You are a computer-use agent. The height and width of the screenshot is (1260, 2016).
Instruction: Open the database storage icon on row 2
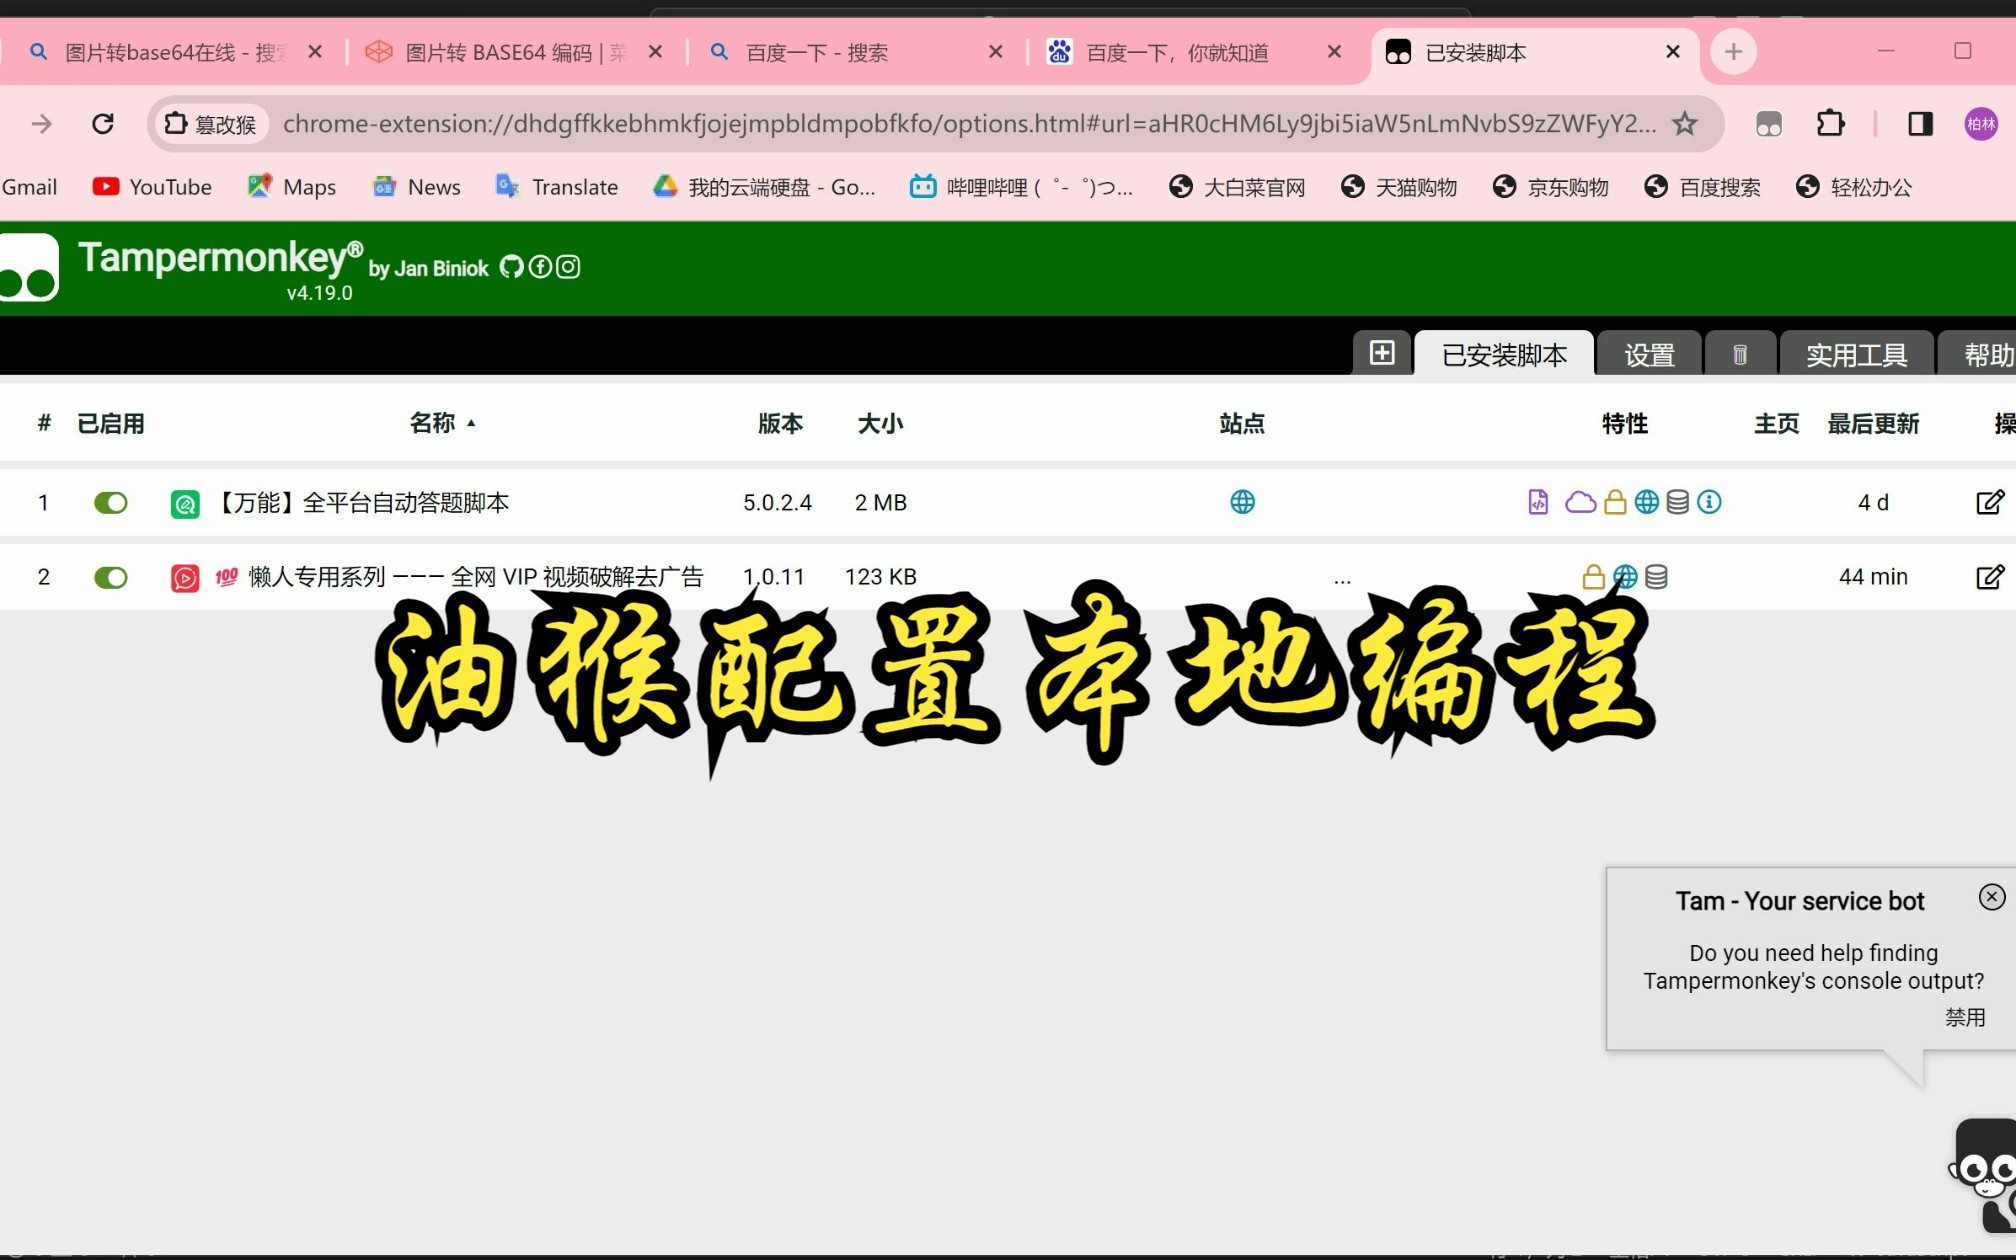click(1656, 576)
